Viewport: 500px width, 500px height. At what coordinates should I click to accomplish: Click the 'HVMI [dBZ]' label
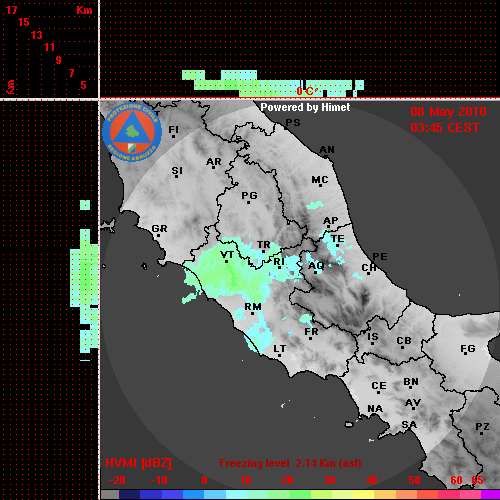pyautogui.click(x=138, y=463)
